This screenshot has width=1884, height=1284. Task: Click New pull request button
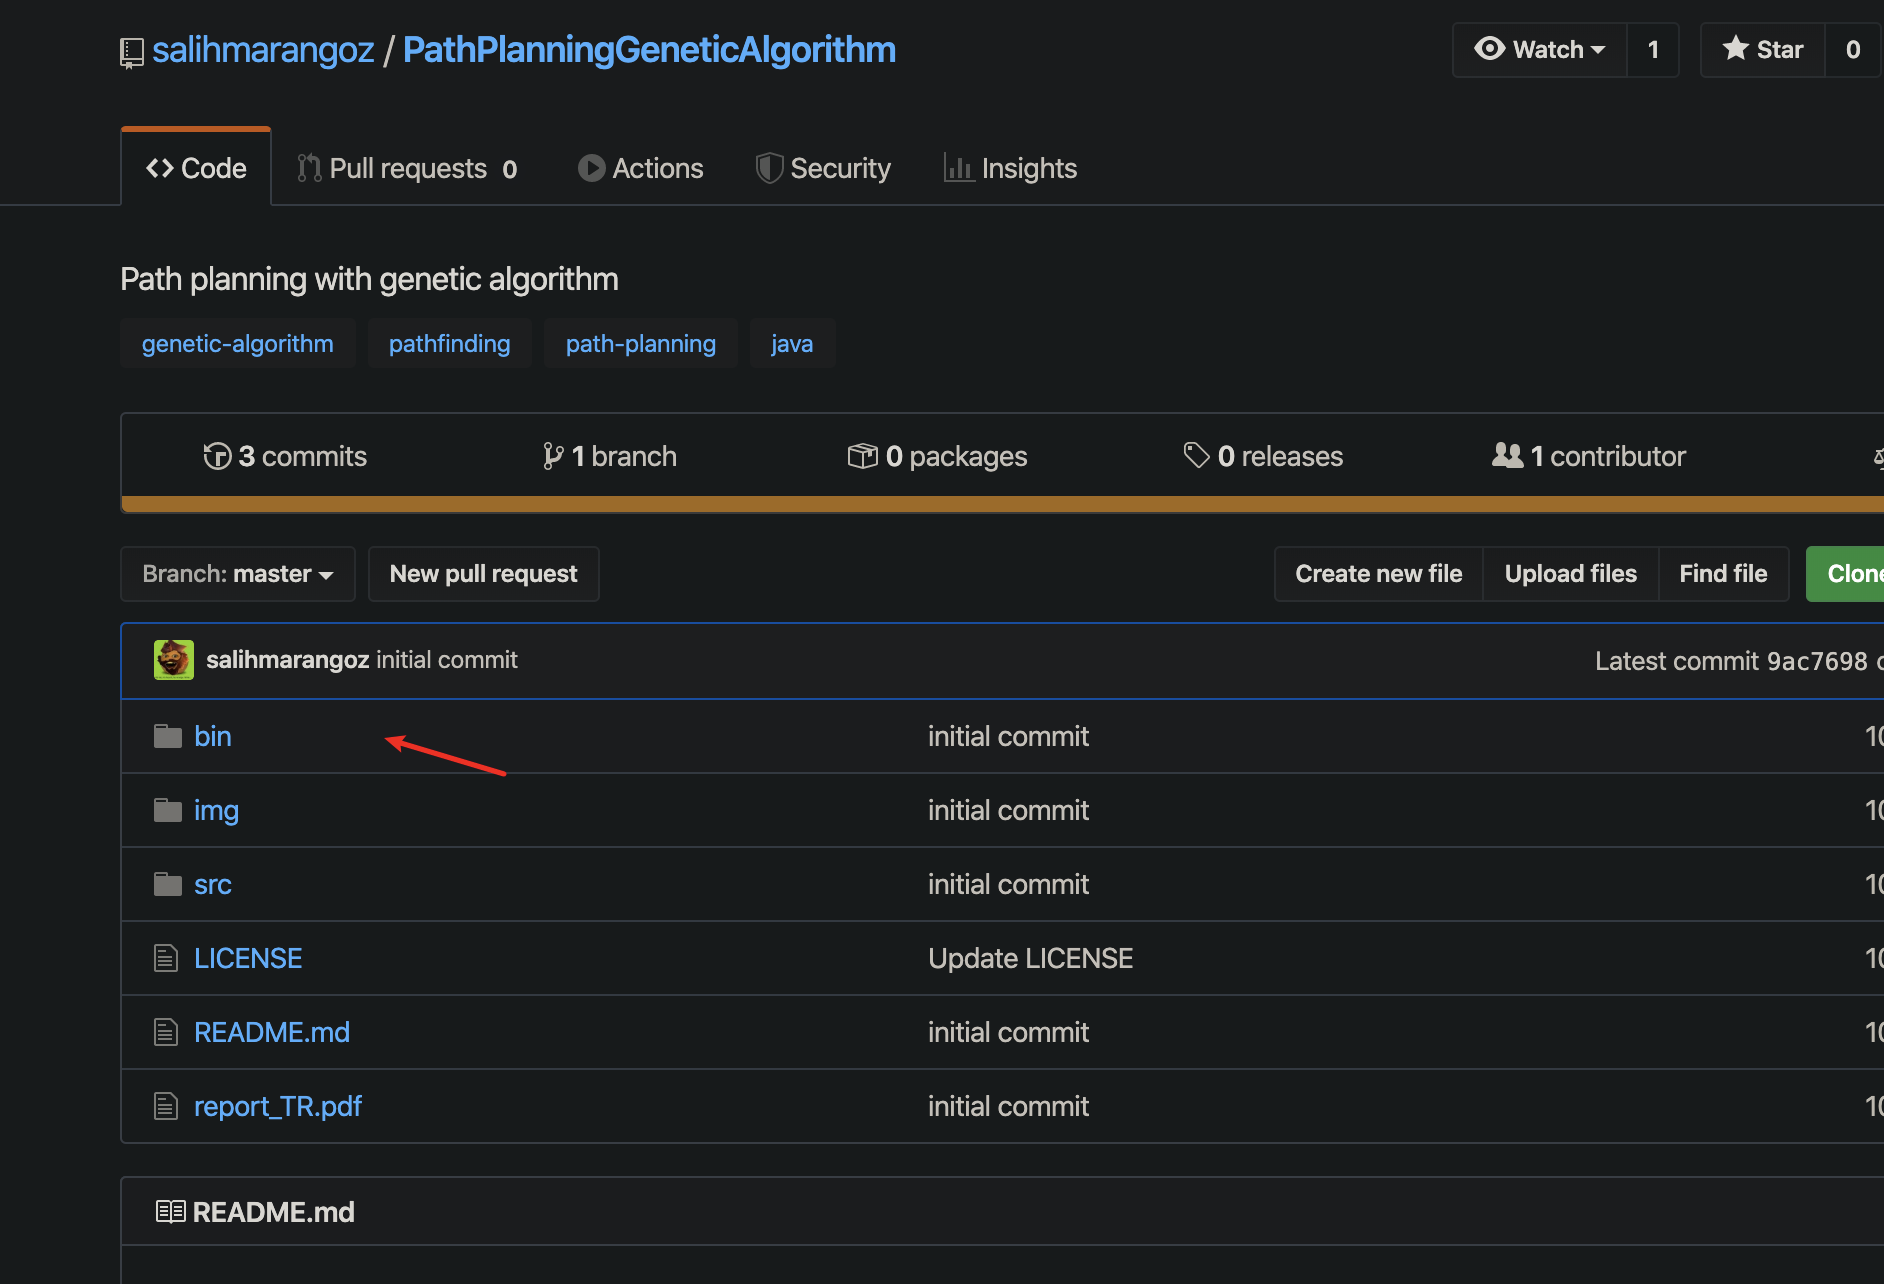[x=484, y=574]
